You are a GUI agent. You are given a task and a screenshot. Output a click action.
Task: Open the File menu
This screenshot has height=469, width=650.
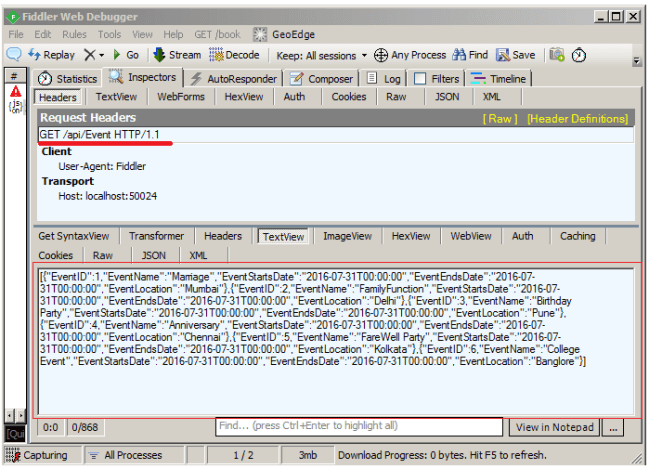(16, 34)
